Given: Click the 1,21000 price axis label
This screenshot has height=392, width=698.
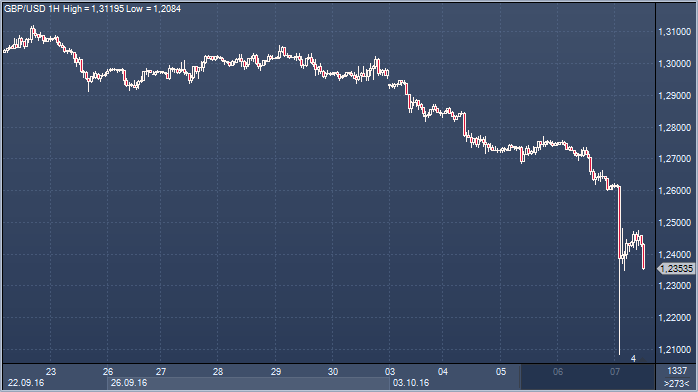Looking at the screenshot, I should (x=674, y=350).
